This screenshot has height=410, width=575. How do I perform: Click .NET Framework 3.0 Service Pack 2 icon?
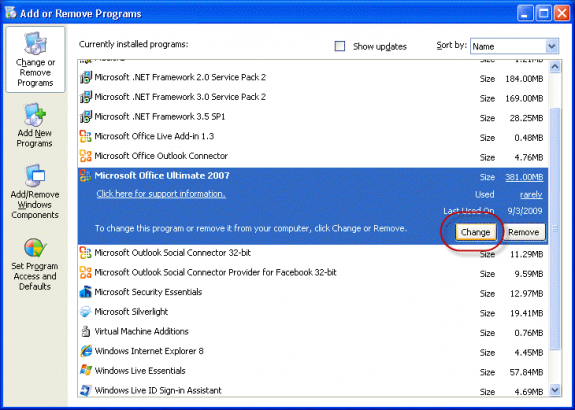(86, 97)
